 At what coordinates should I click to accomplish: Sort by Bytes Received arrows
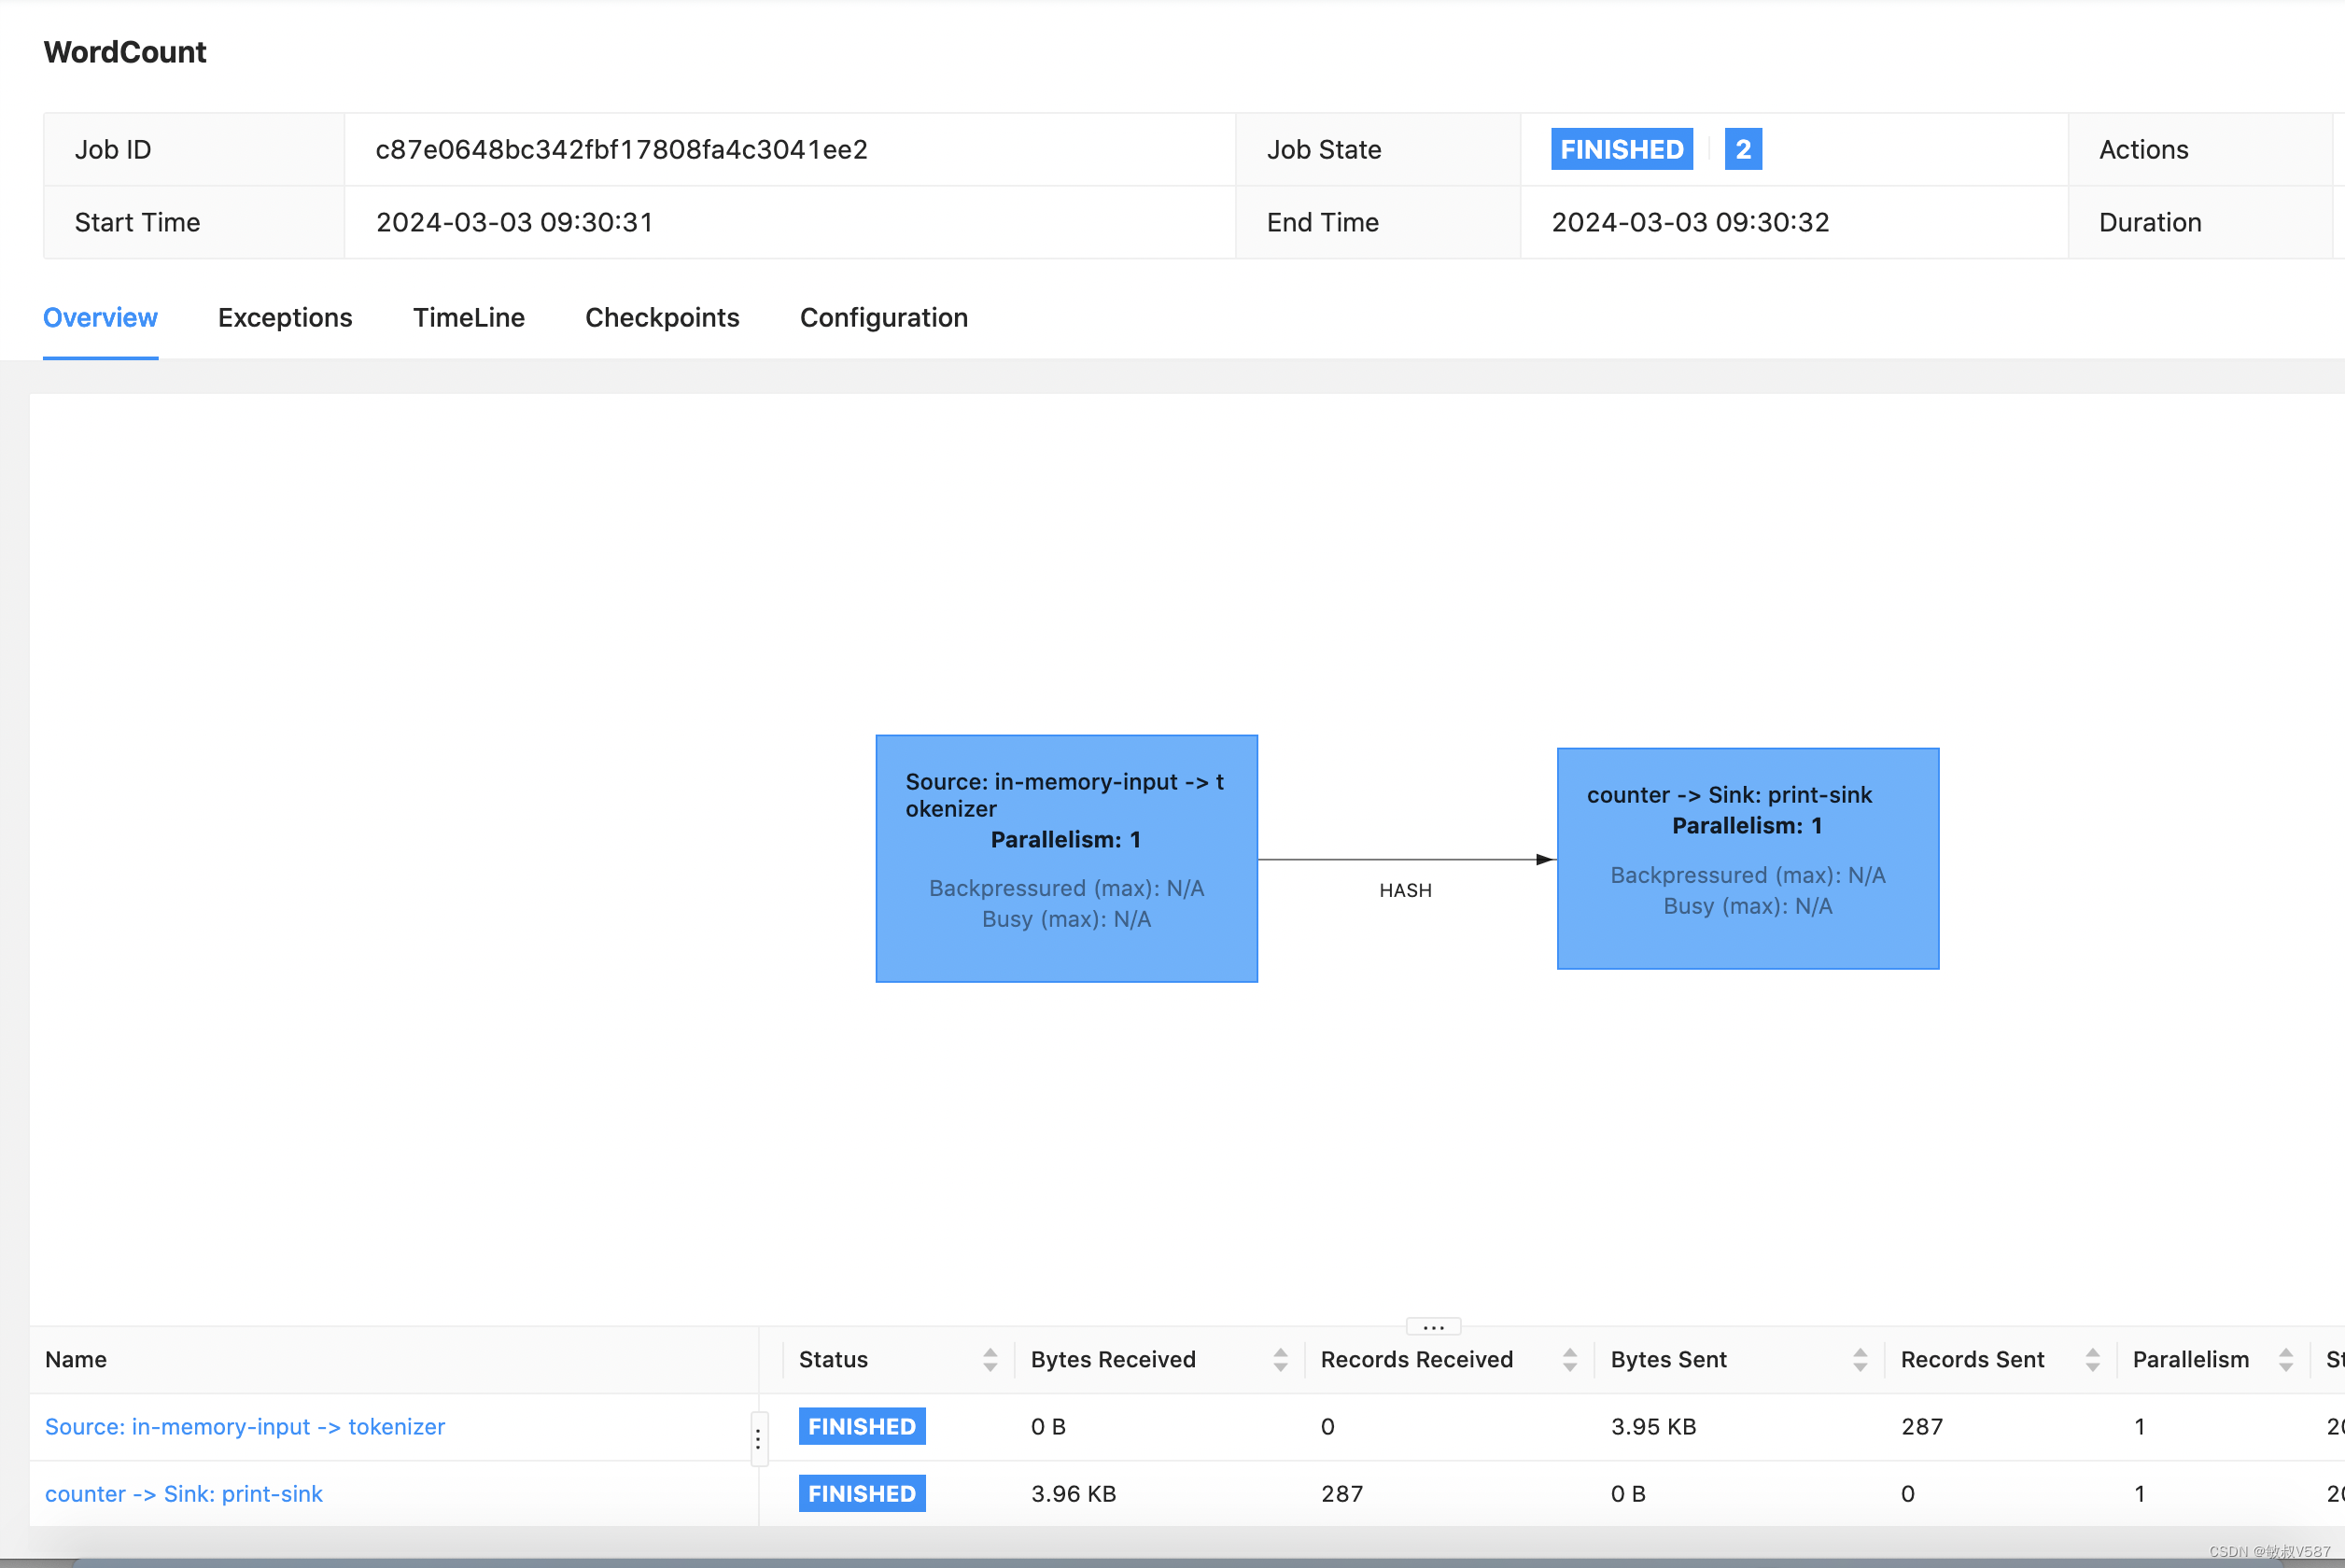point(1280,1359)
